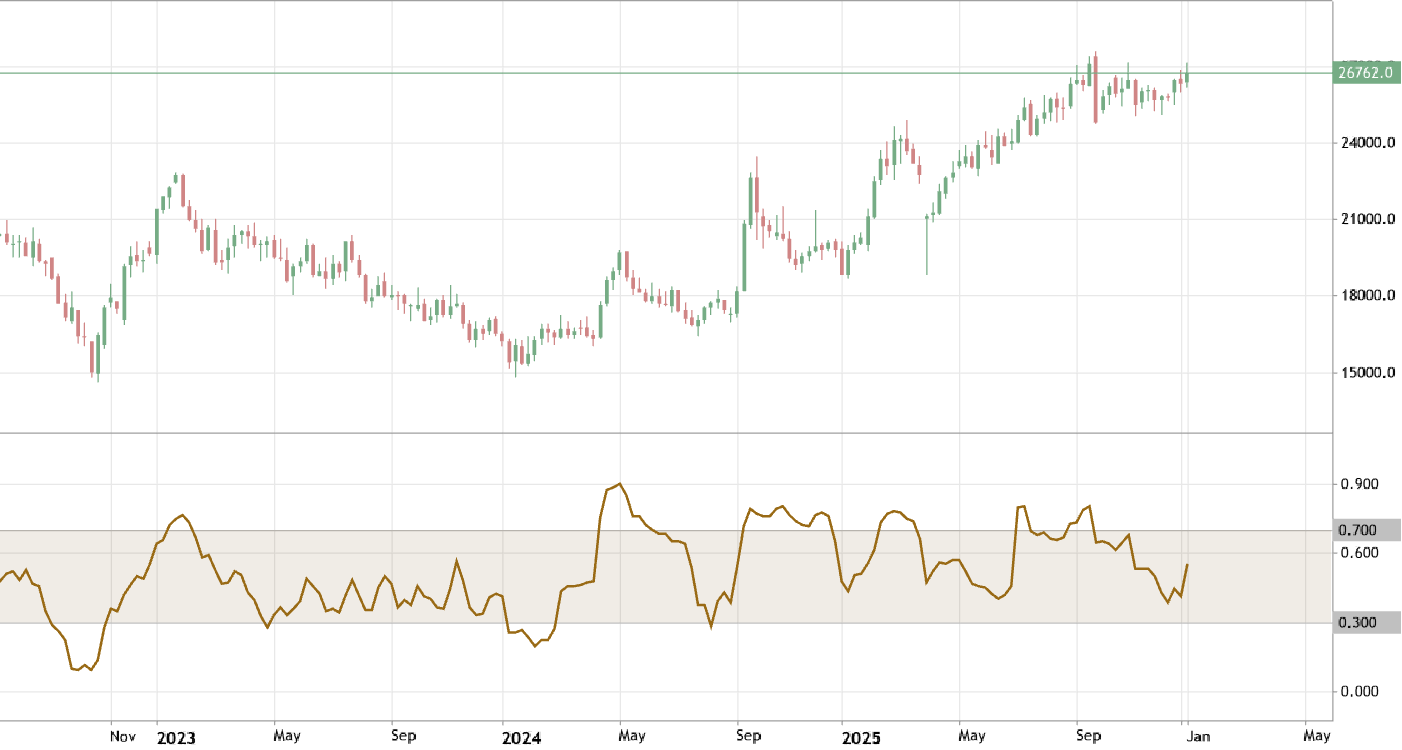Click the 0.900 oscillator scale label
Image resolution: width=1402 pixels, height=750 pixels.
[x=1358, y=485]
